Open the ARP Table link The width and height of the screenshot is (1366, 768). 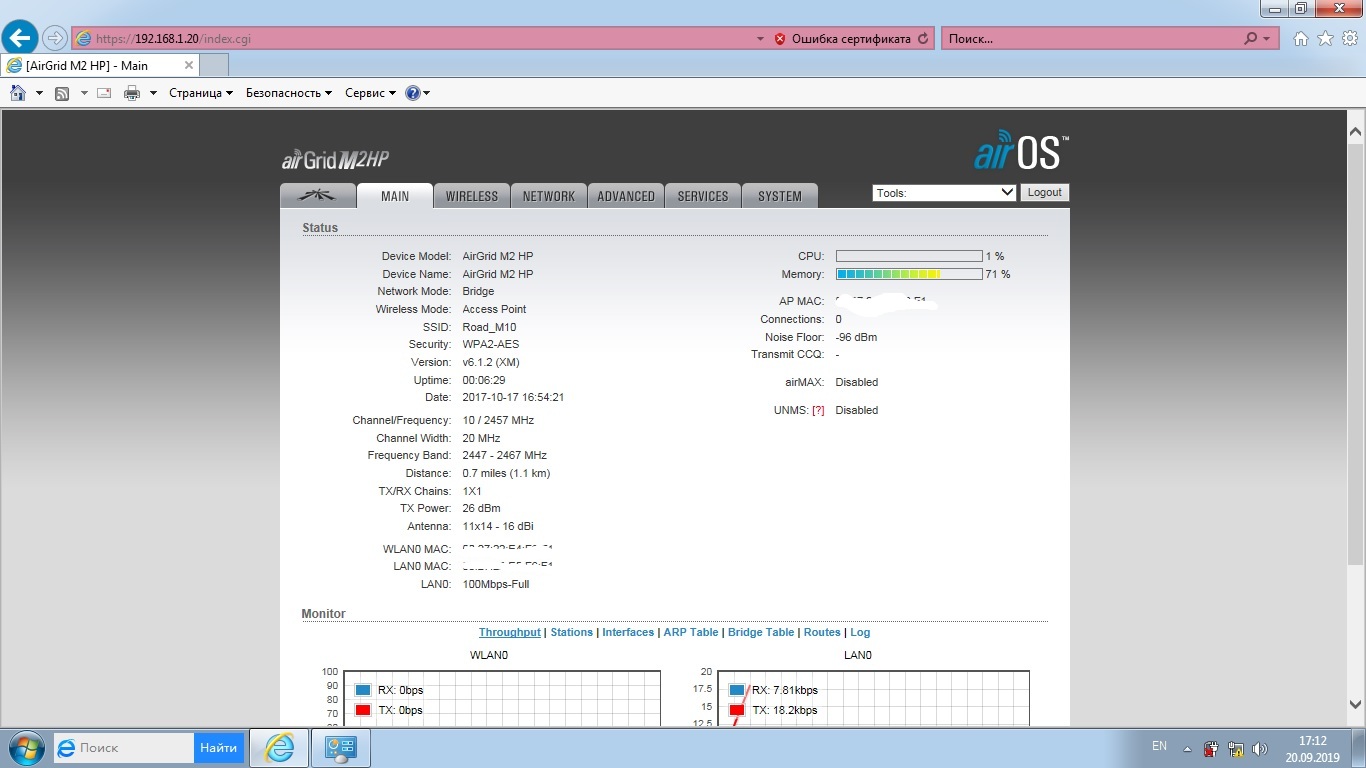tap(691, 632)
